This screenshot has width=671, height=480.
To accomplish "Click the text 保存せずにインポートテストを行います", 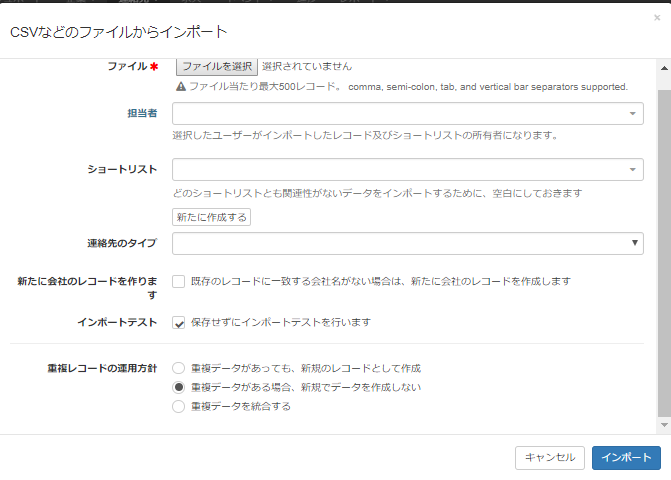I will point(281,322).
